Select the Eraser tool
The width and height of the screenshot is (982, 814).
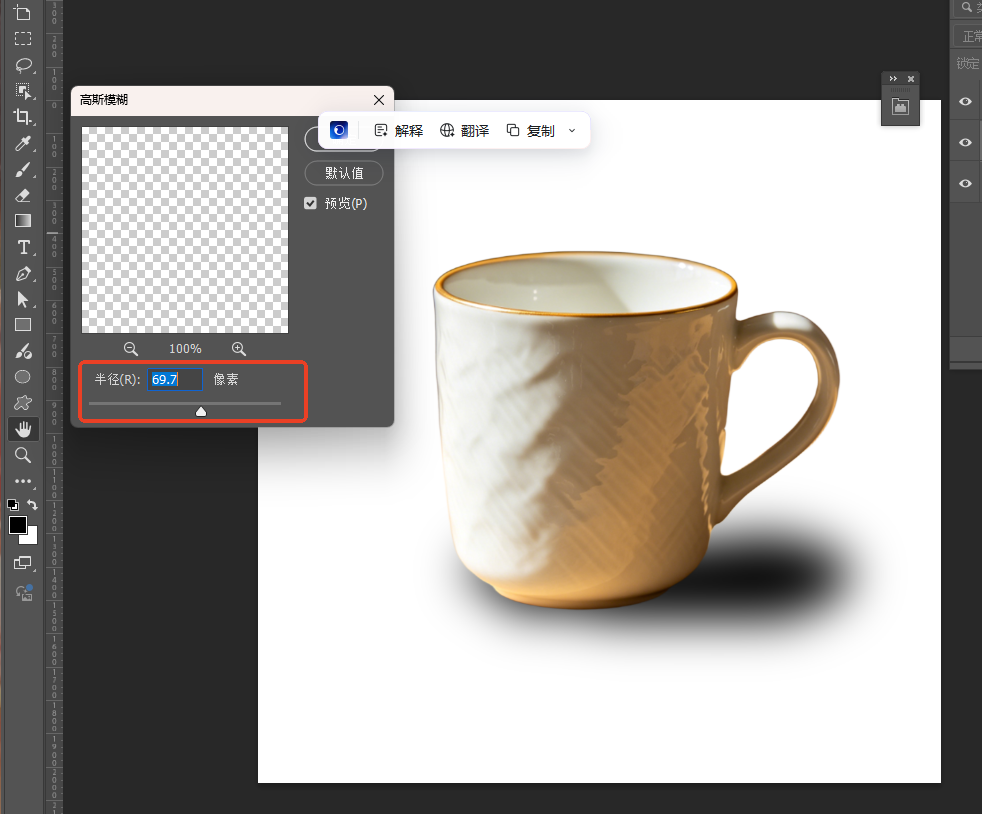pos(23,195)
